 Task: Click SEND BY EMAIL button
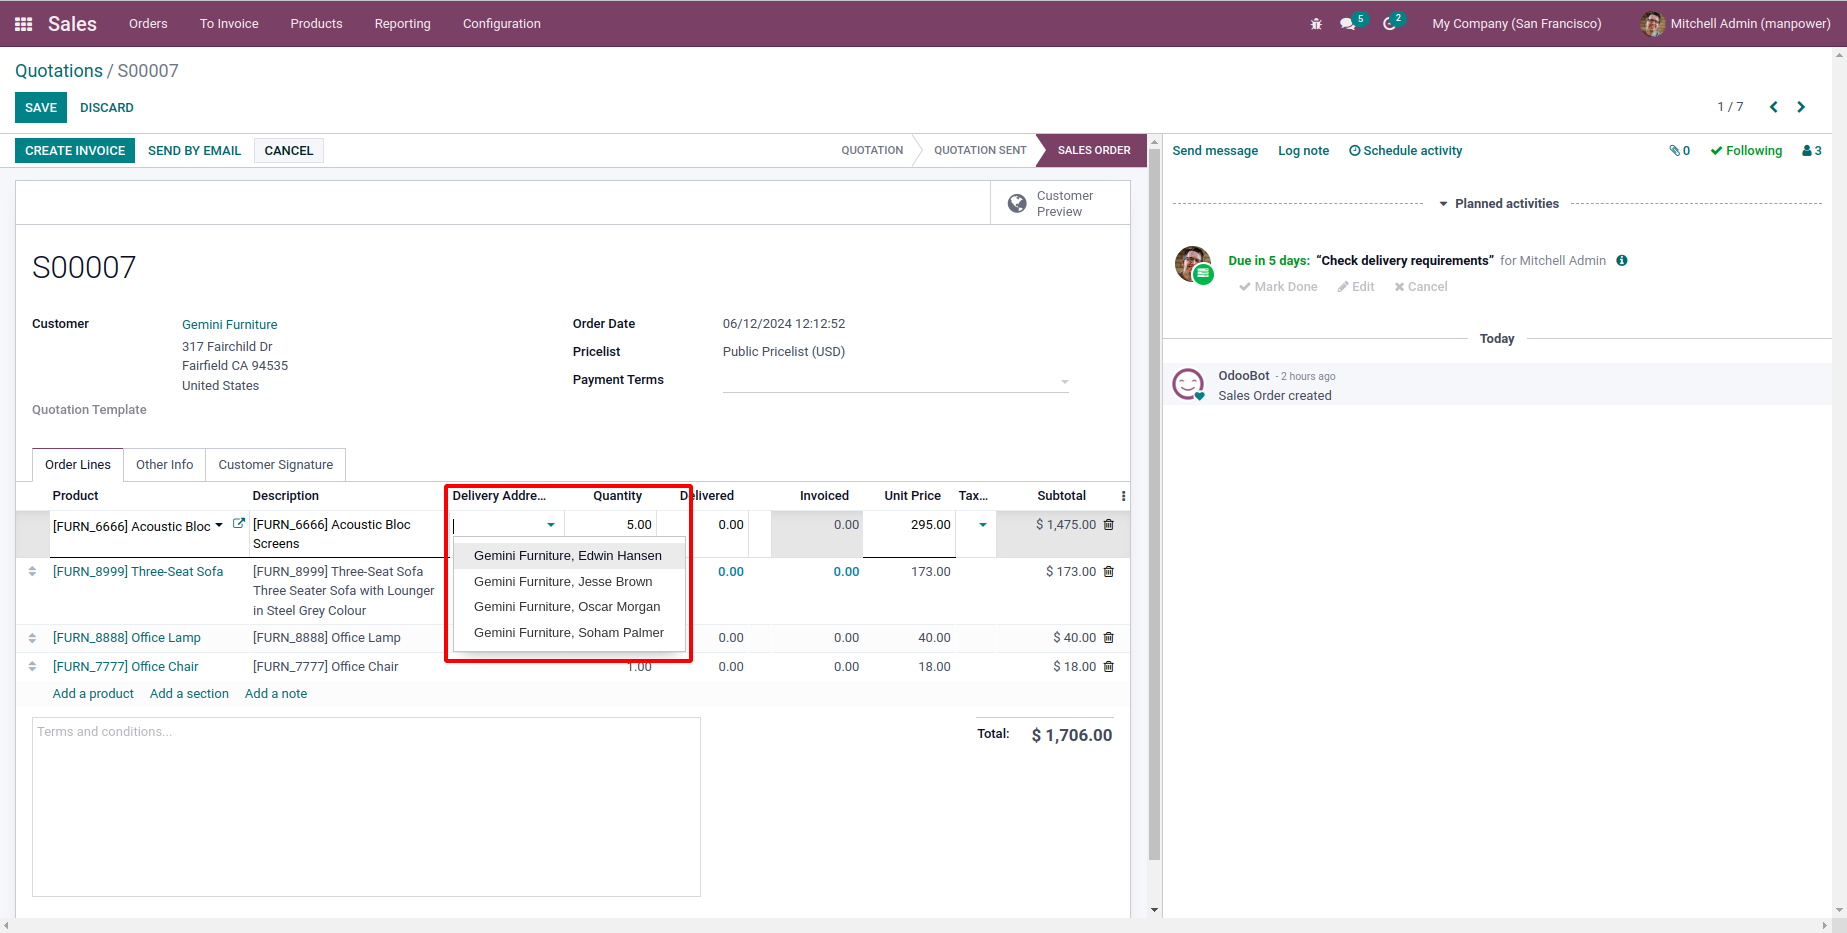[195, 151]
